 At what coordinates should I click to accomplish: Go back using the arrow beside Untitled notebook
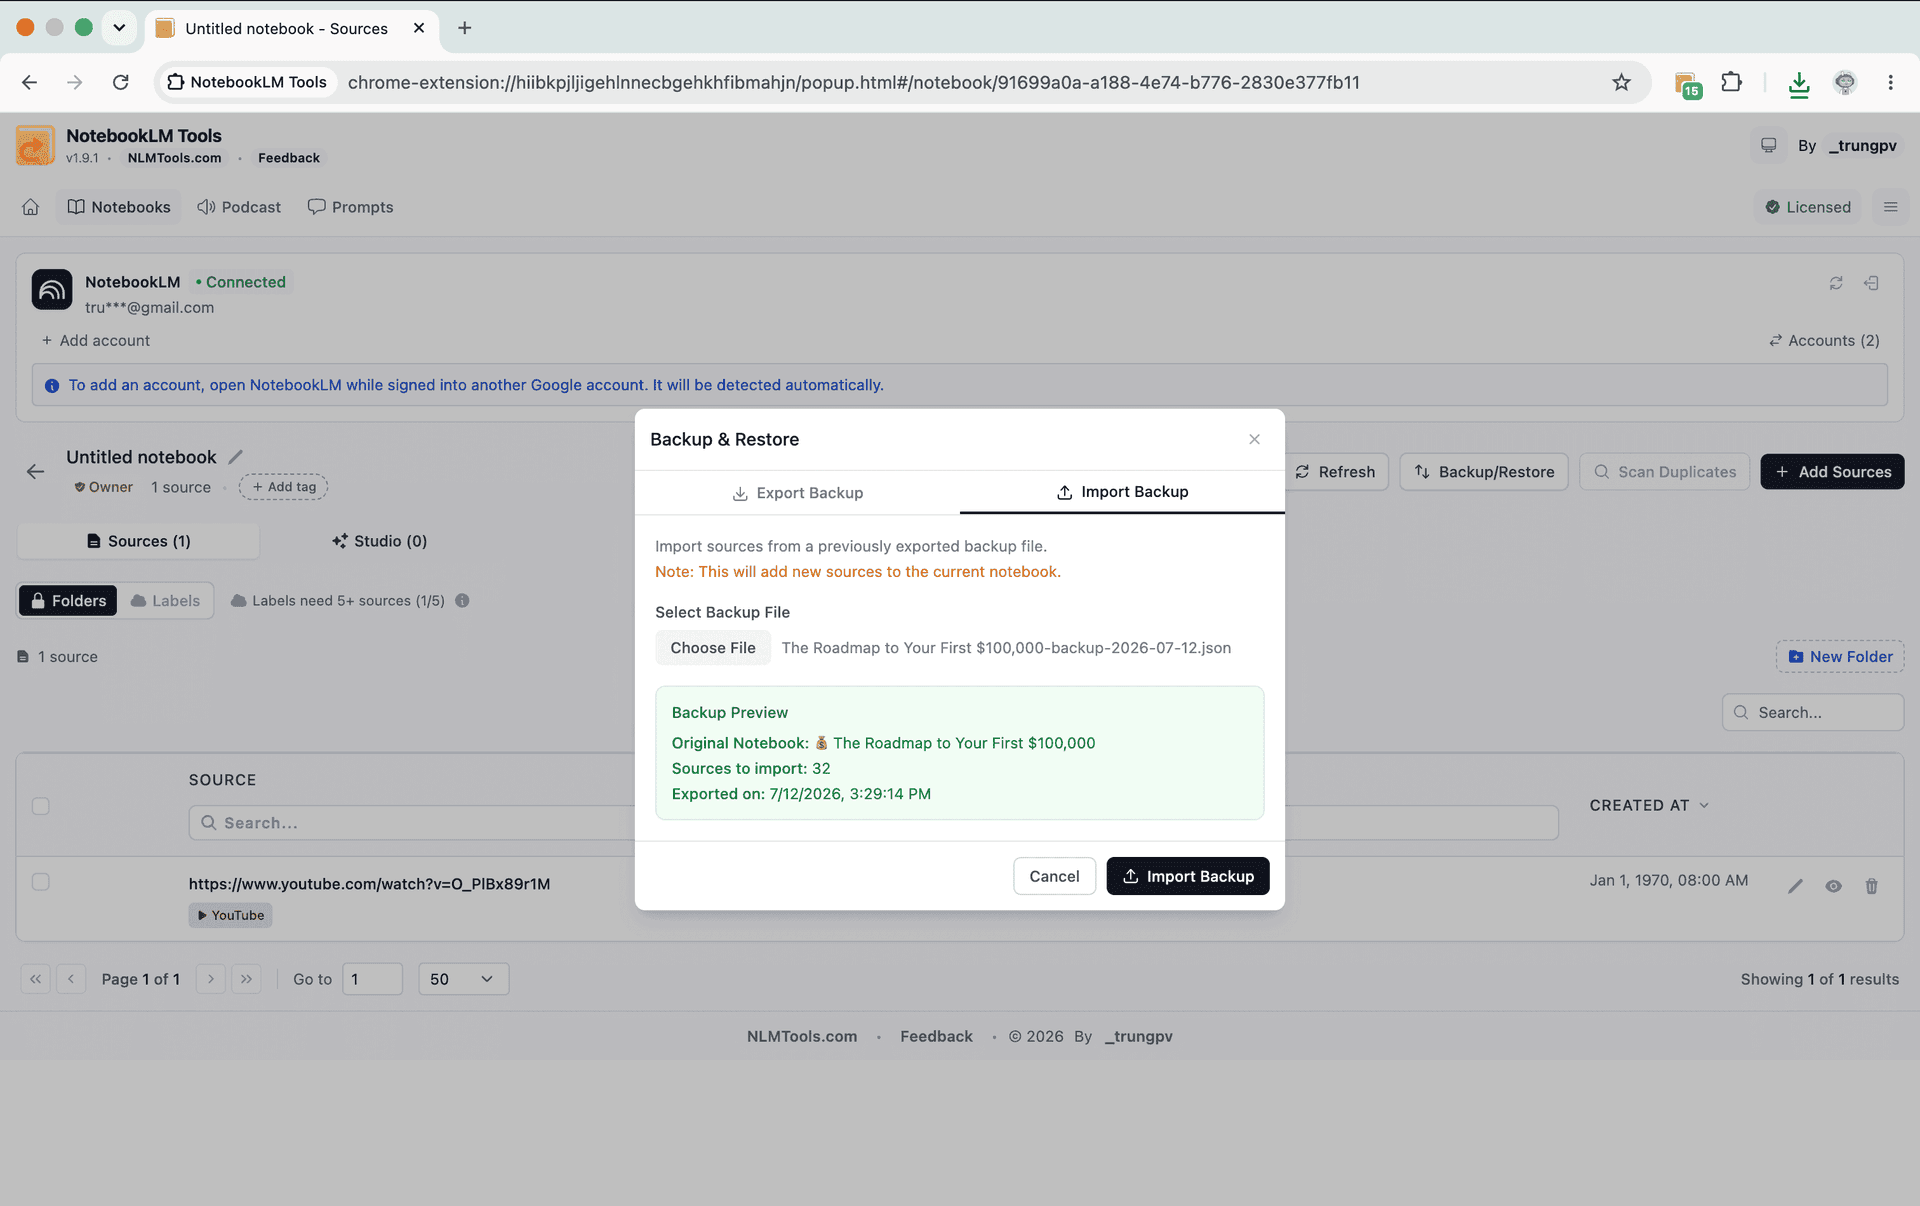click(x=35, y=471)
